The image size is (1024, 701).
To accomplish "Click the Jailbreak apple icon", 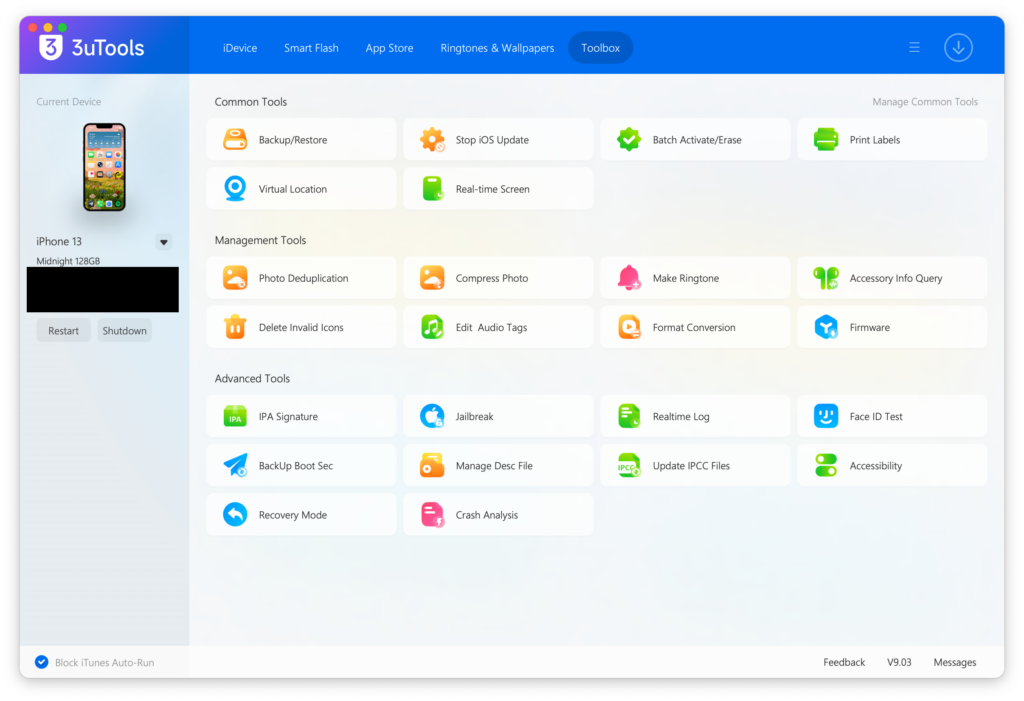I will tap(432, 417).
